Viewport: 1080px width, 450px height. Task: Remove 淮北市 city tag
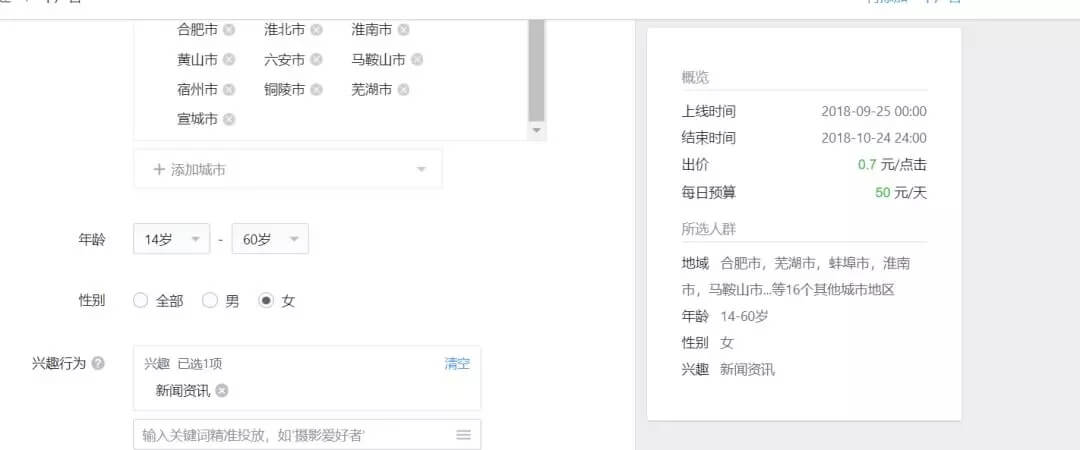pos(317,30)
